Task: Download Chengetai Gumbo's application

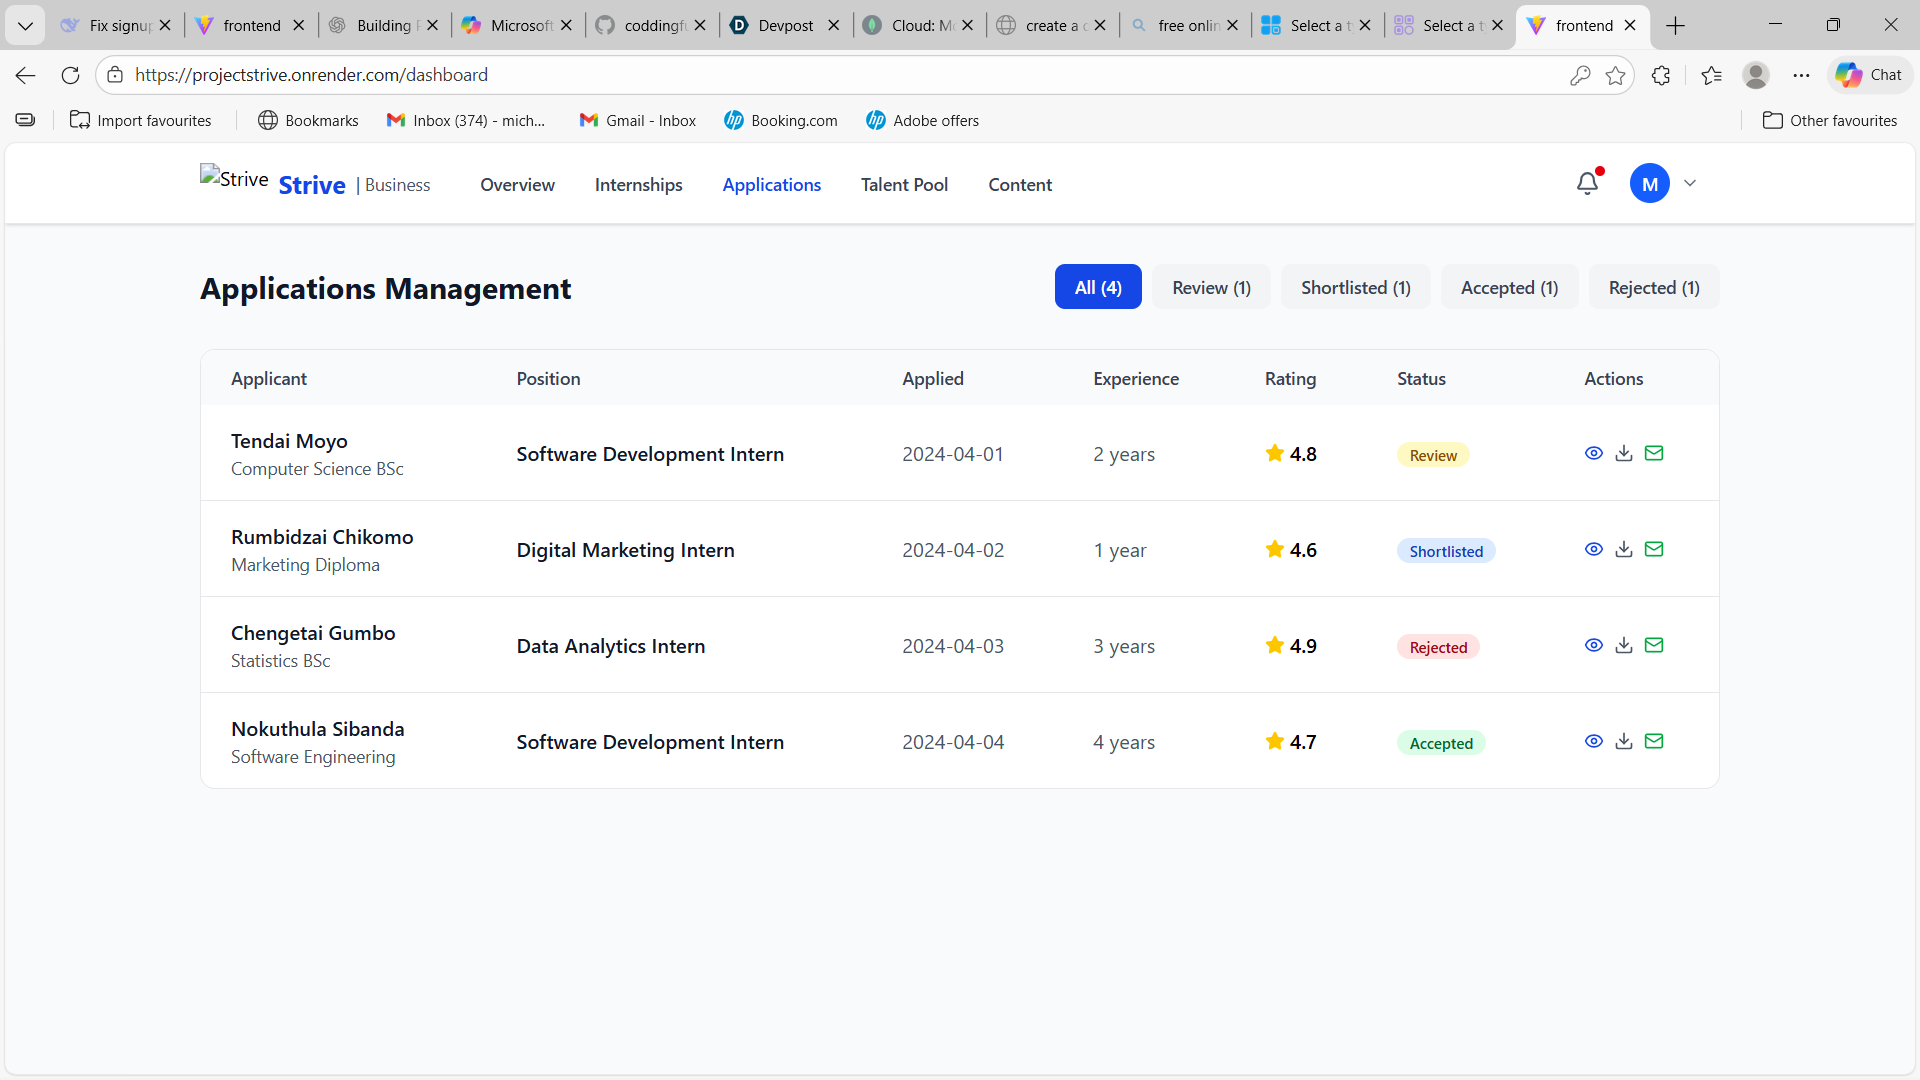Action: click(1624, 645)
